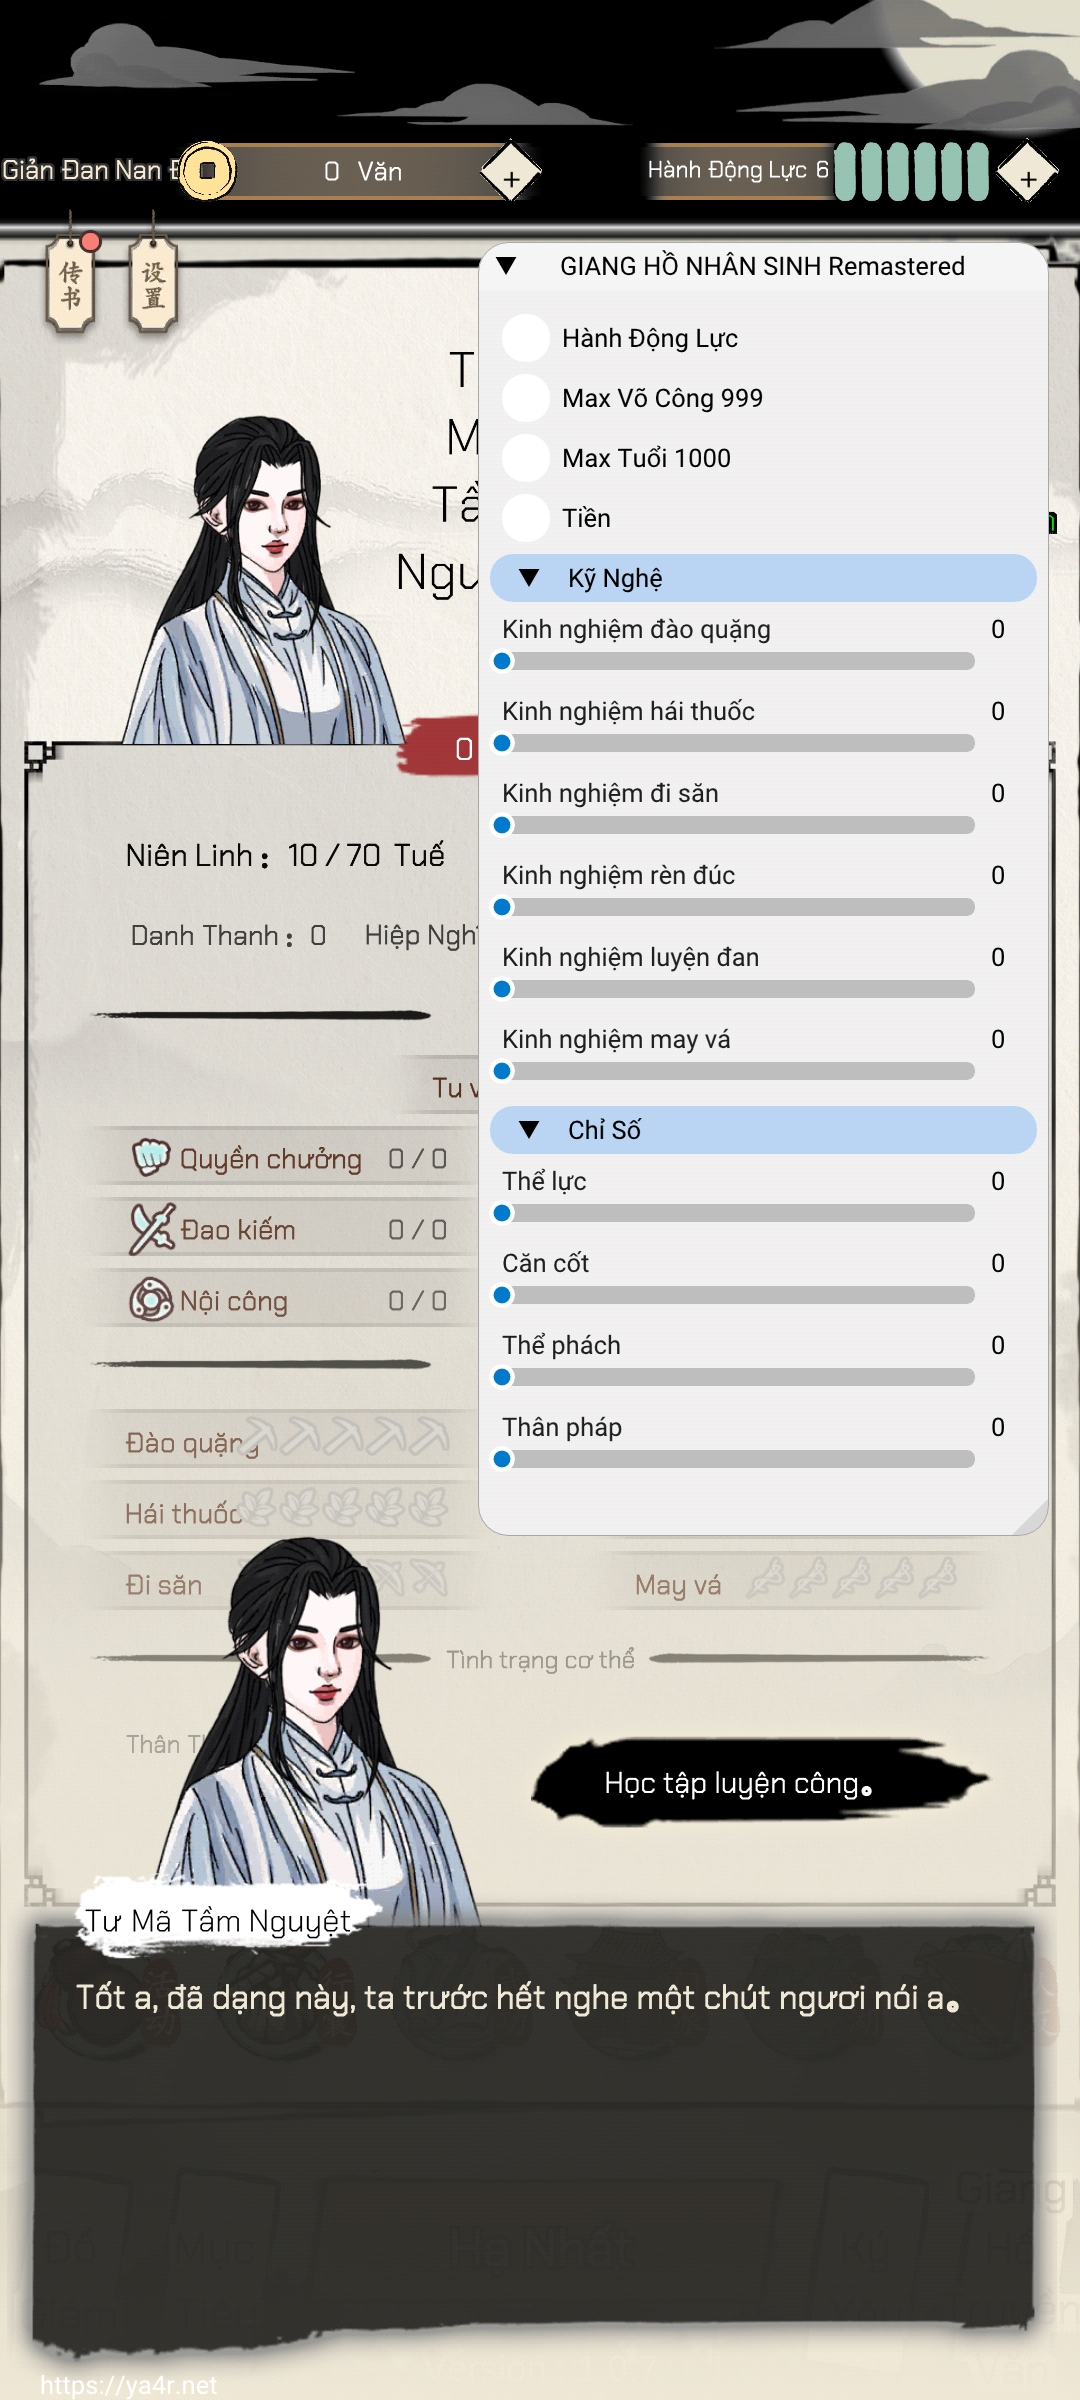
Task: Click the Thể lực slider track
Action: click(x=738, y=1213)
